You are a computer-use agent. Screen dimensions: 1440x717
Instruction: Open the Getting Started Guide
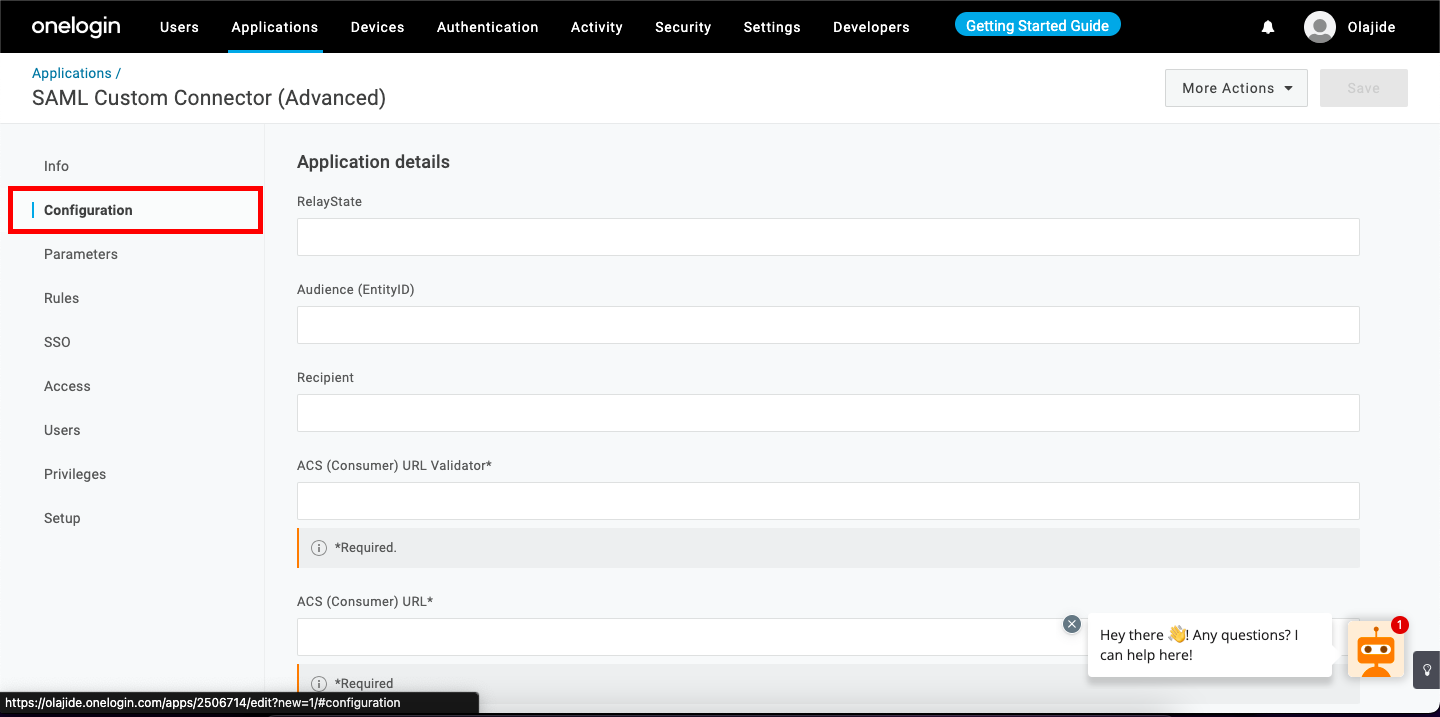pyautogui.click(x=1037, y=26)
